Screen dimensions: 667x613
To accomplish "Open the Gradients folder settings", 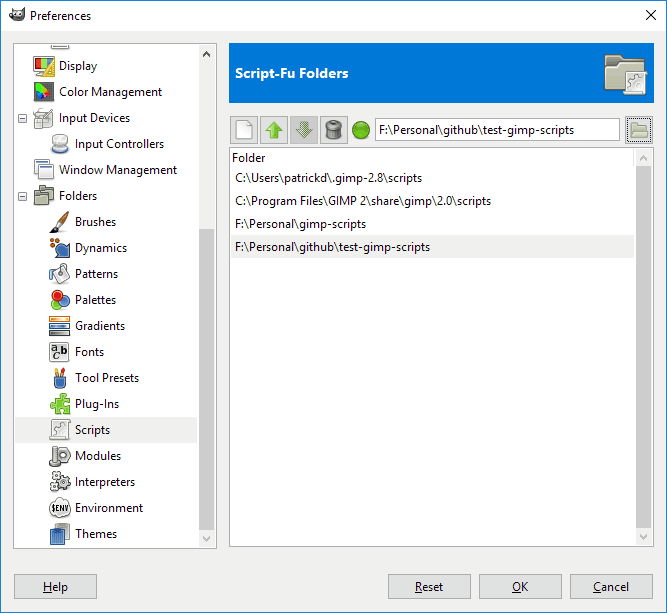I will click(100, 326).
